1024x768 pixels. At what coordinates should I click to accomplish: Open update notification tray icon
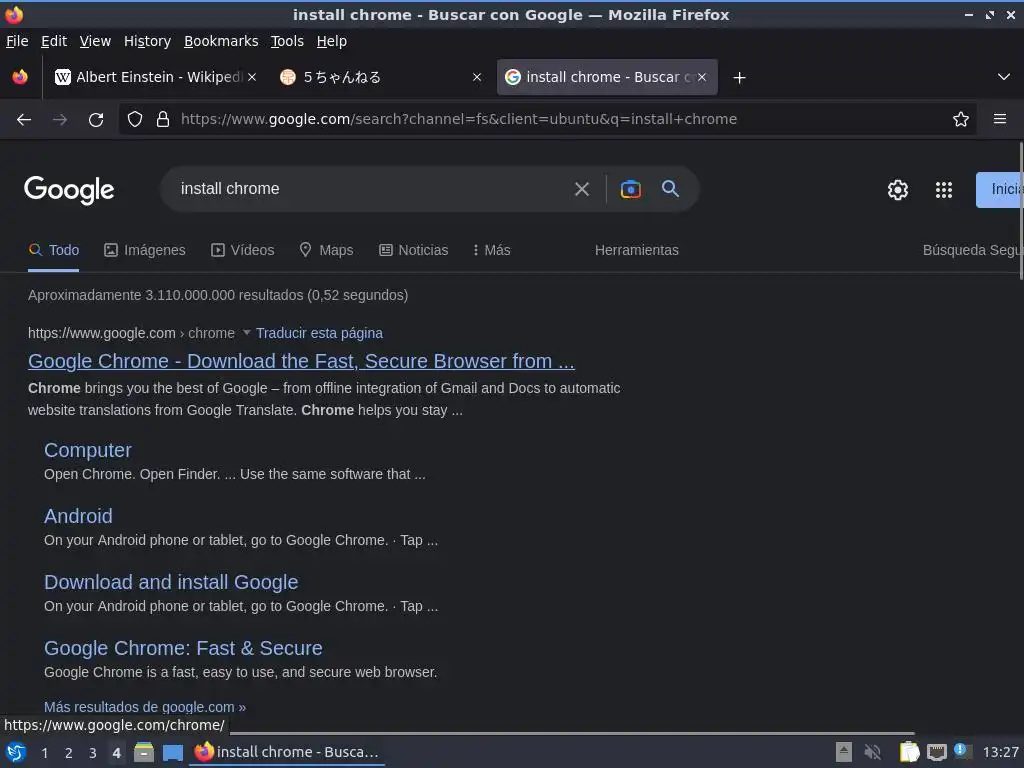coord(962,751)
